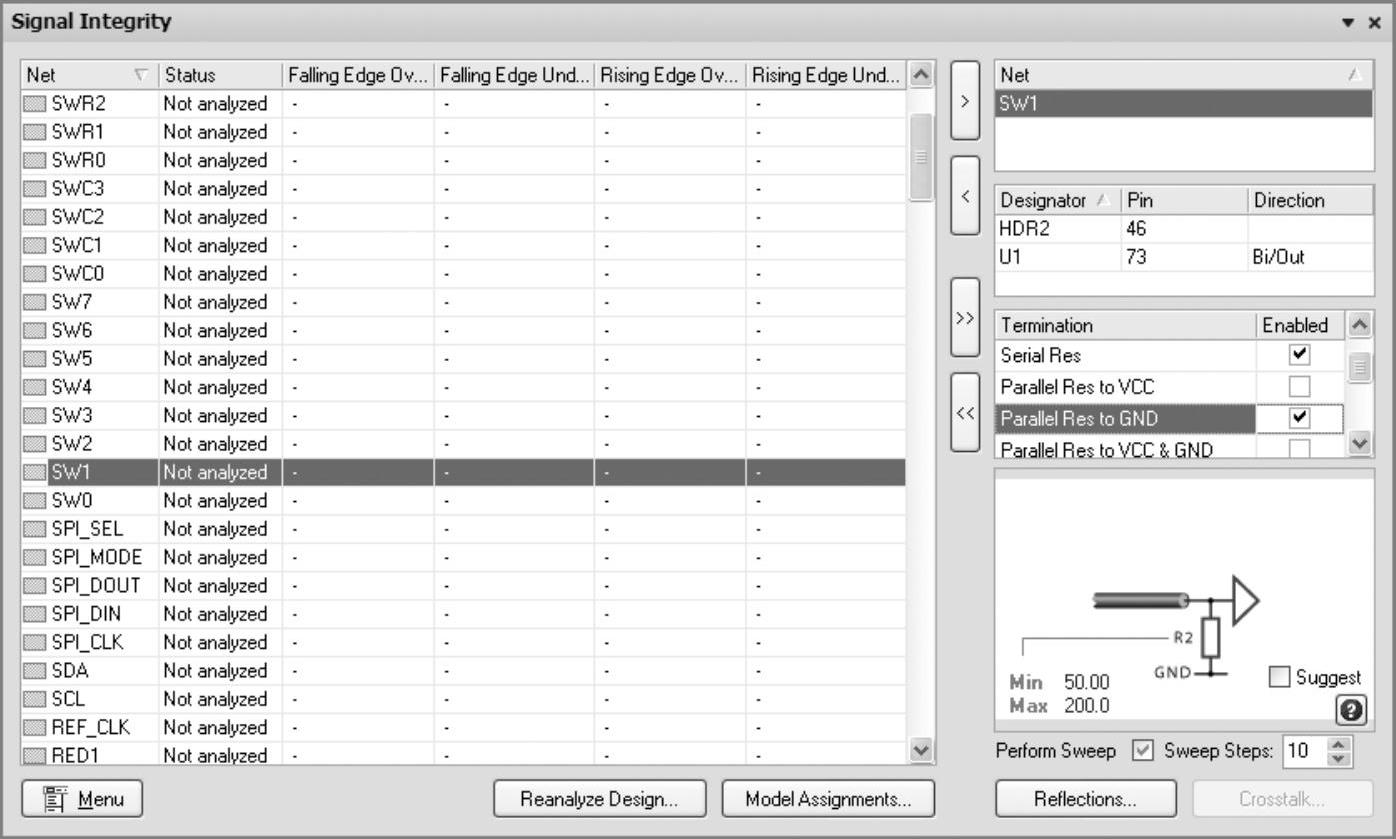The height and width of the screenshot is (839, 1396).
Task: Sort by the Net column header
Action: [90, 75]
